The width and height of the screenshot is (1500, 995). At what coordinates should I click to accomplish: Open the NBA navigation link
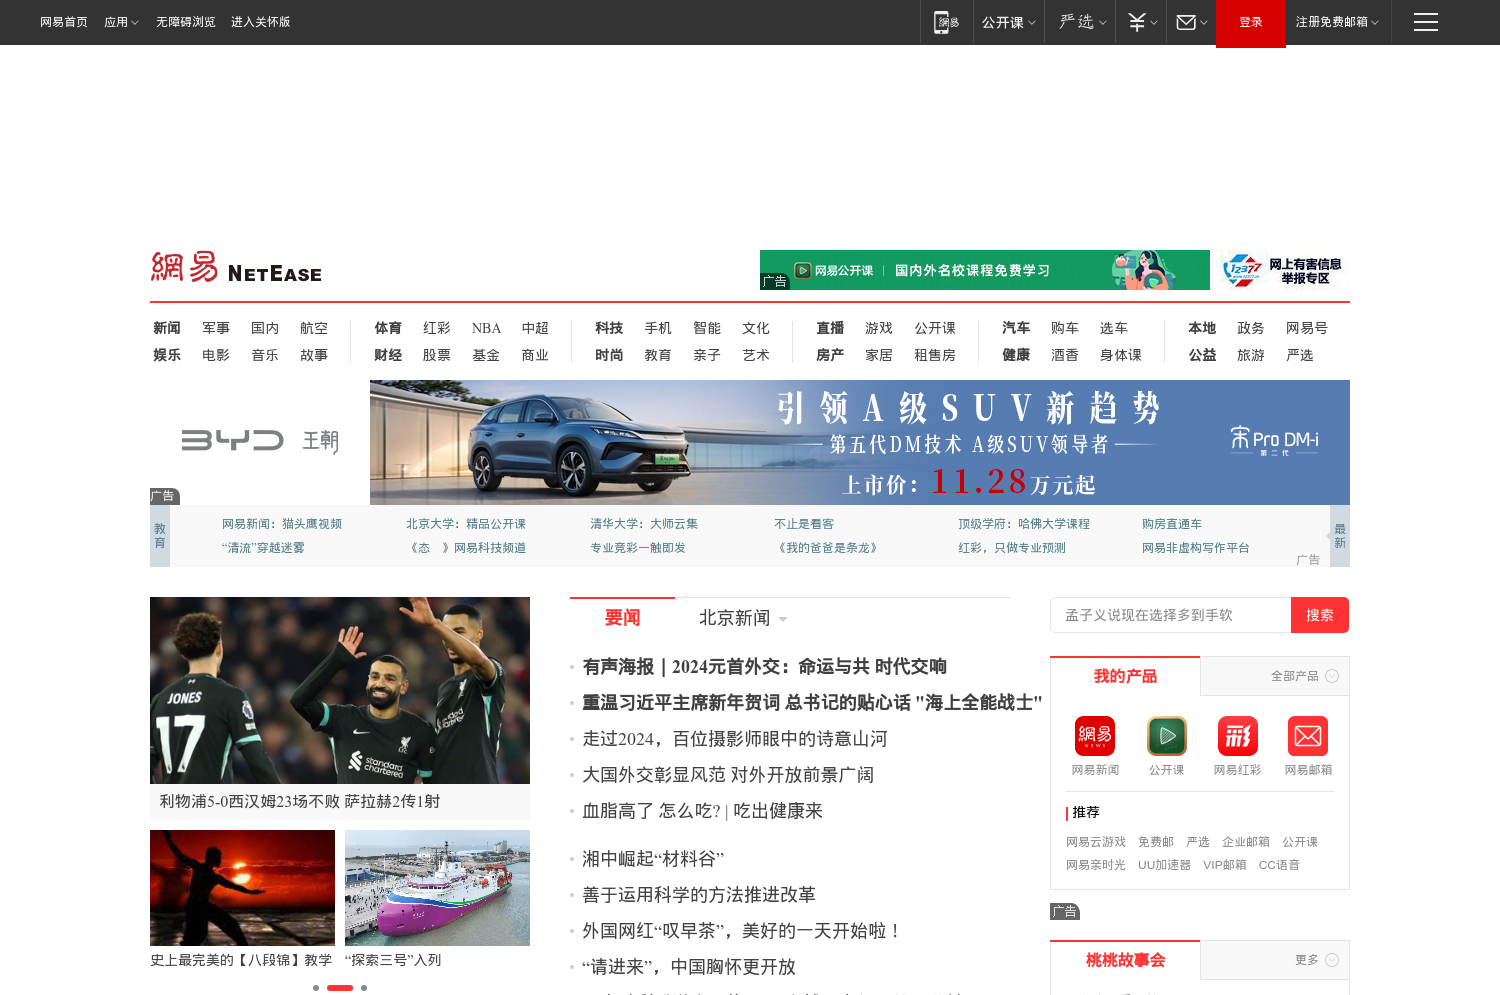point(486,328)
